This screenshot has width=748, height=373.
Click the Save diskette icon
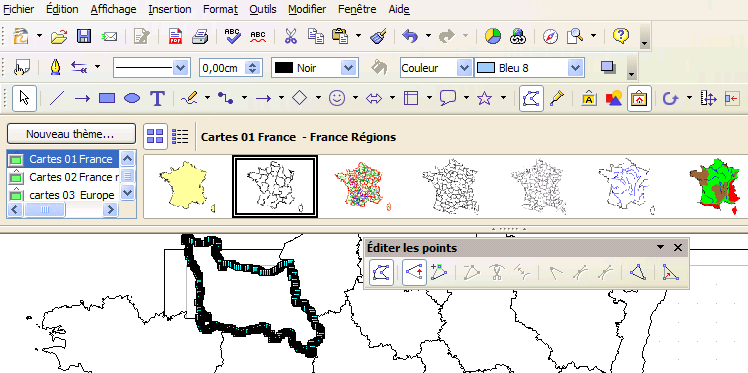84,36
